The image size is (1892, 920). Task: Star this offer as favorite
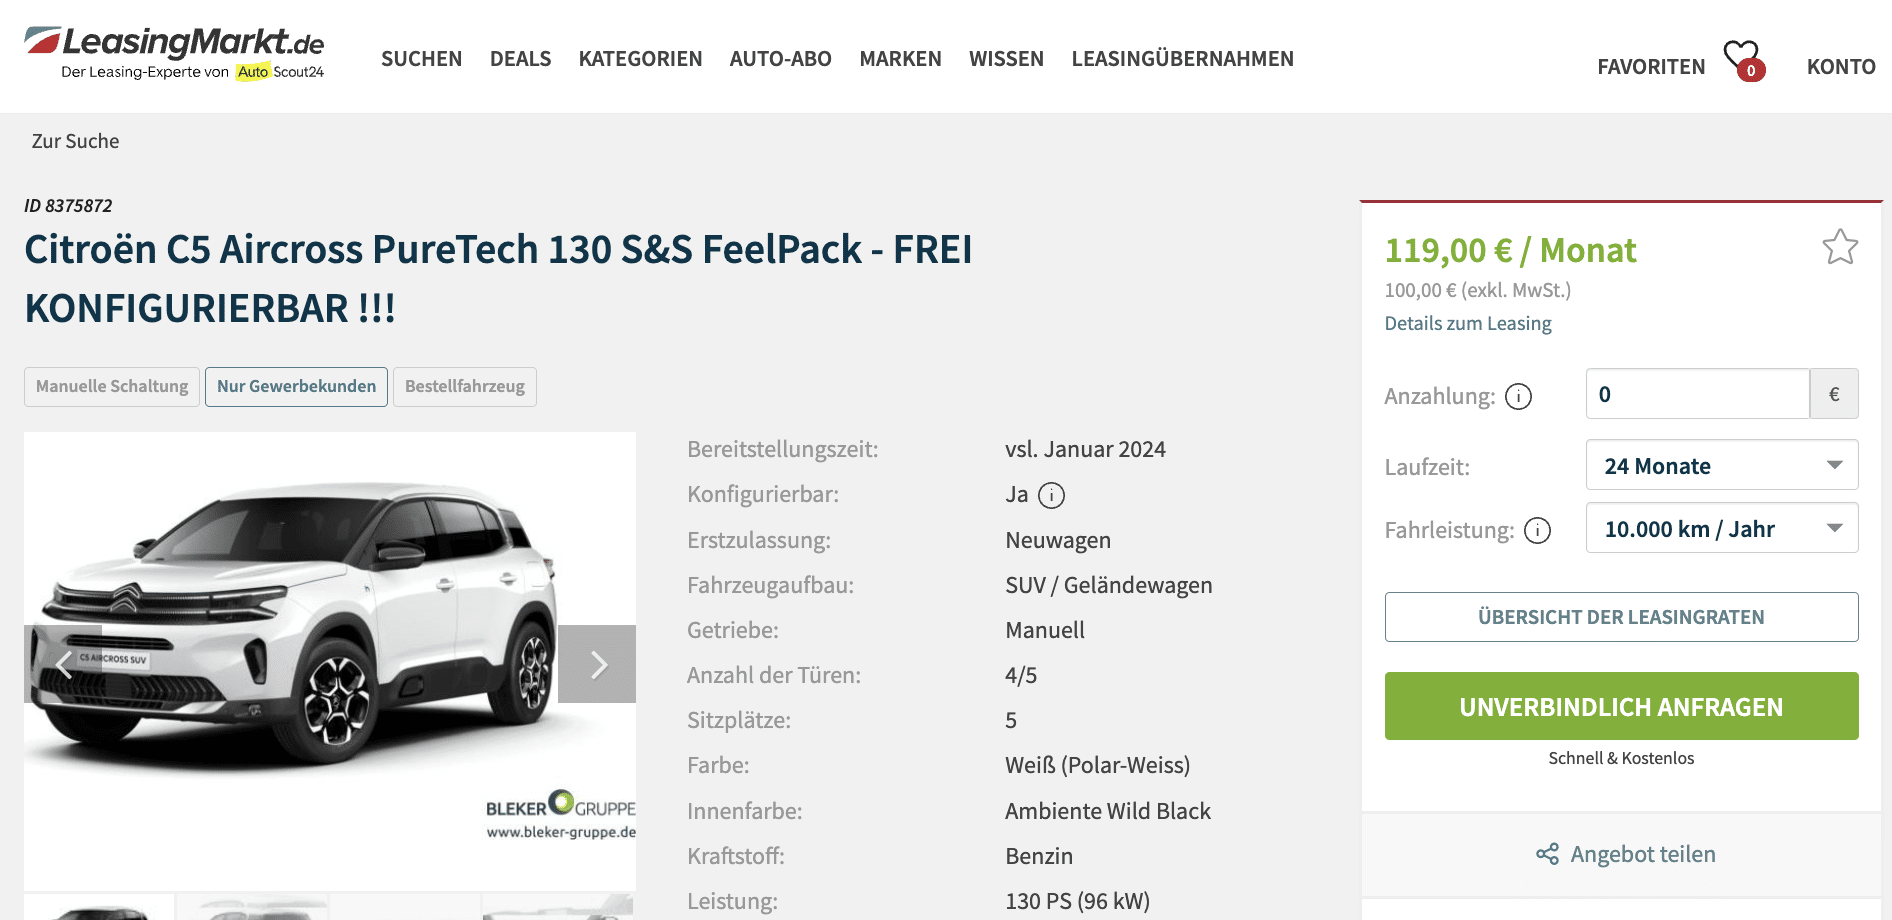click(1840, 247)
